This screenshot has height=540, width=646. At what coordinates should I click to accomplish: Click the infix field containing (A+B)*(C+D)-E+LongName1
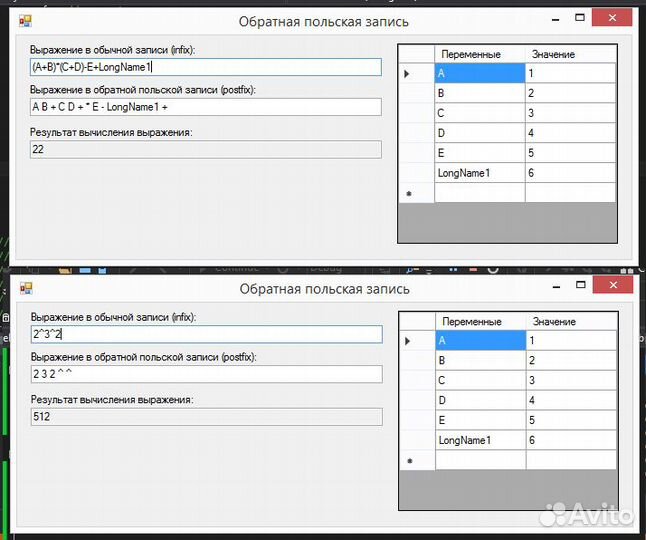point(205,67)
